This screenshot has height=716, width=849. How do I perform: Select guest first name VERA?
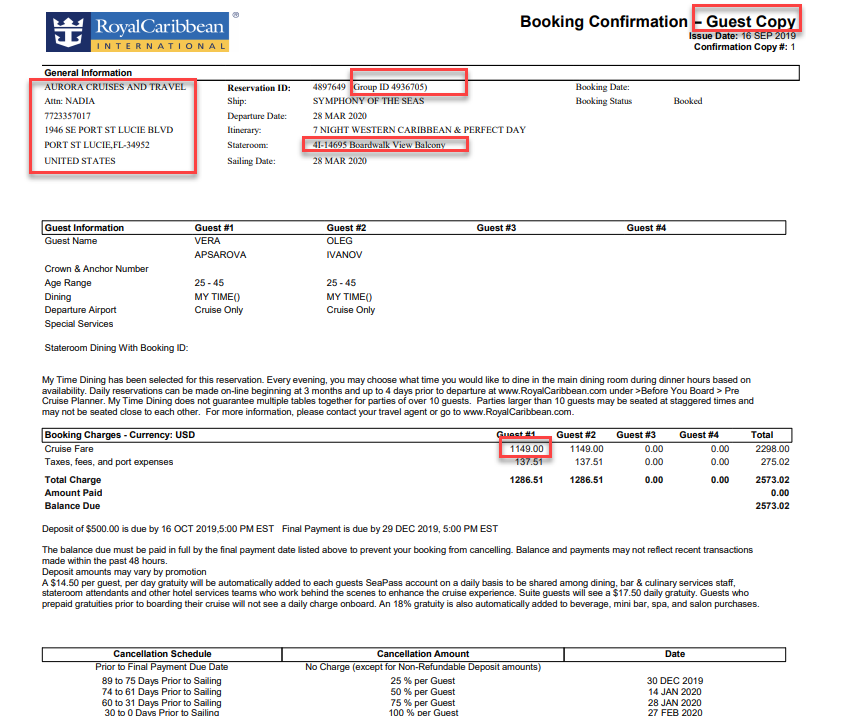207,241
